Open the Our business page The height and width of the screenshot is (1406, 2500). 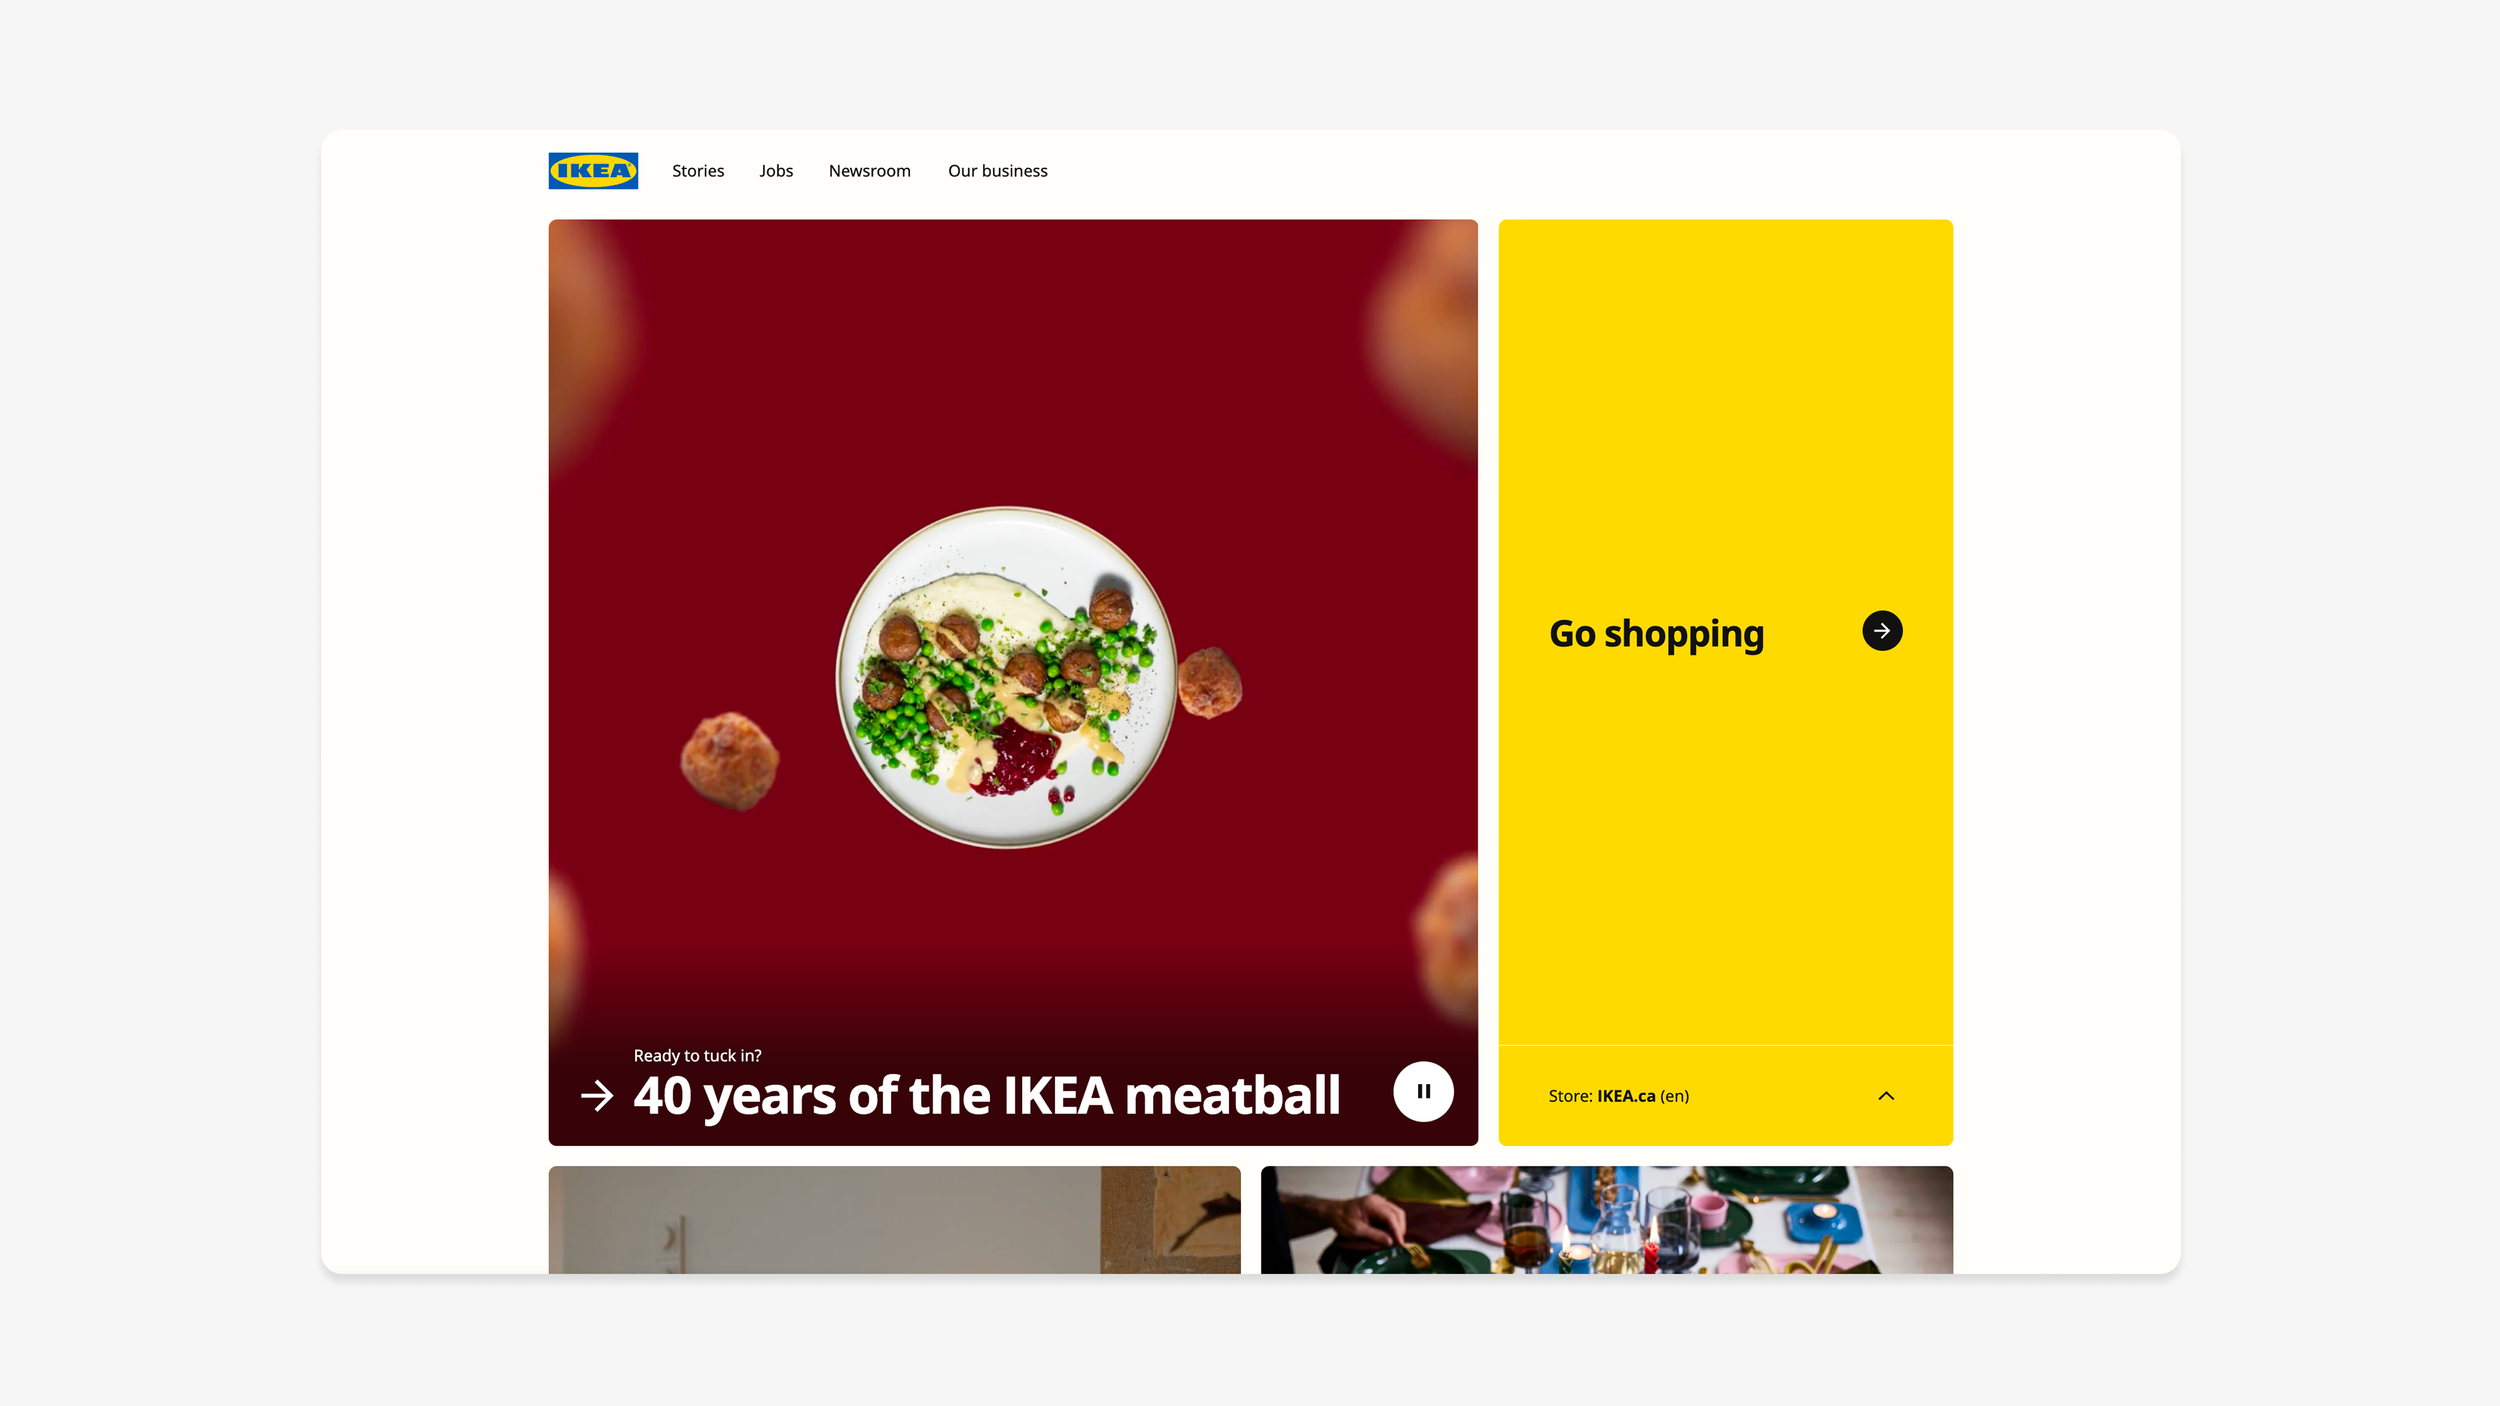[997, 171]
